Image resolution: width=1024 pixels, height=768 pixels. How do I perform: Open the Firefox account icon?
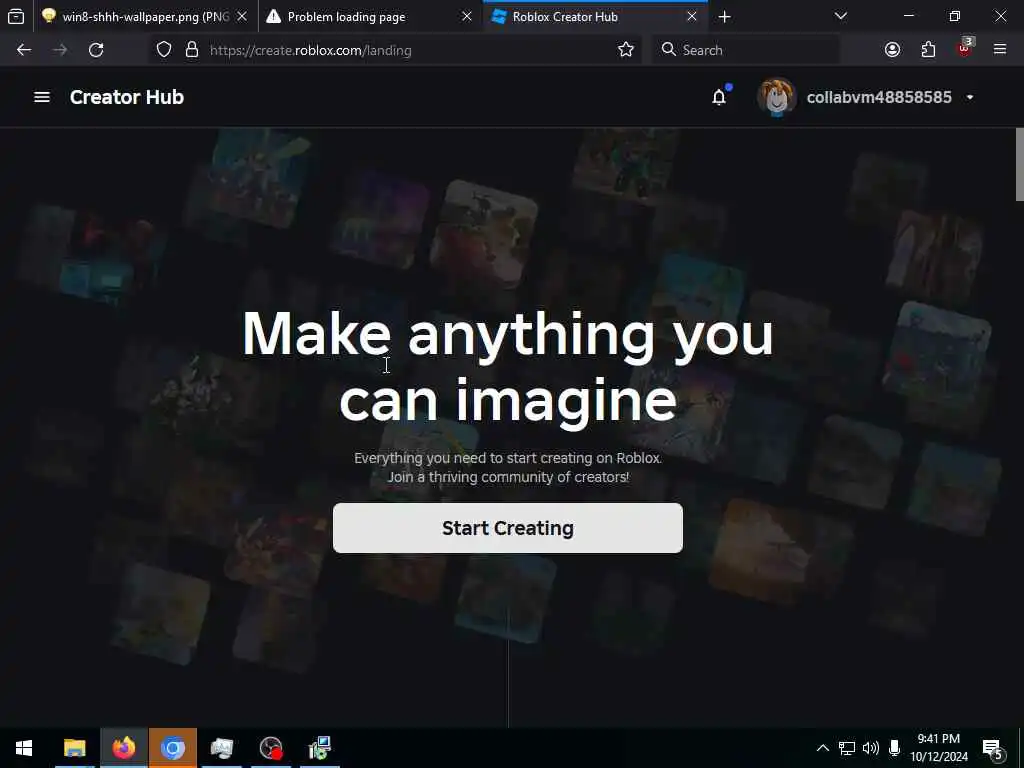click(x=892, y=50)
